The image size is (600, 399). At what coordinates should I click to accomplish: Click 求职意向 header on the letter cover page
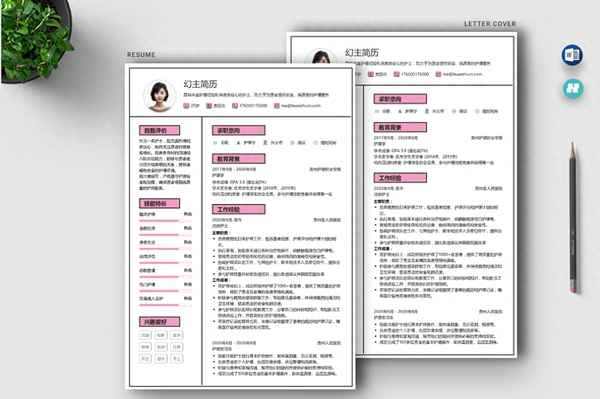point(400,99)
